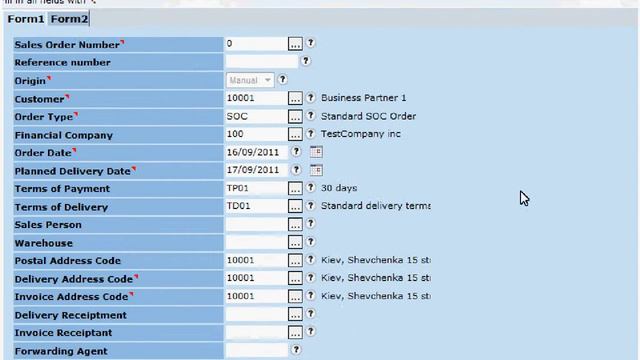Click the 'TestCompany inc' text
640x360 pixels.
click(361, 134)
